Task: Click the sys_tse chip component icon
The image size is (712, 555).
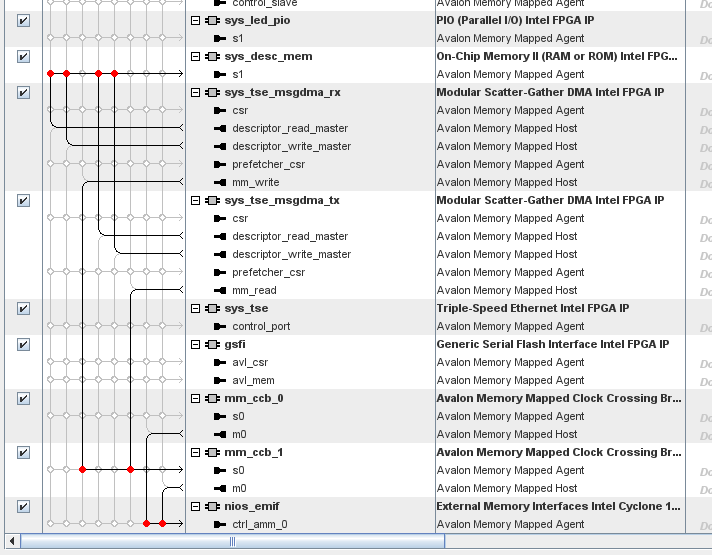Action: (212, 308)
